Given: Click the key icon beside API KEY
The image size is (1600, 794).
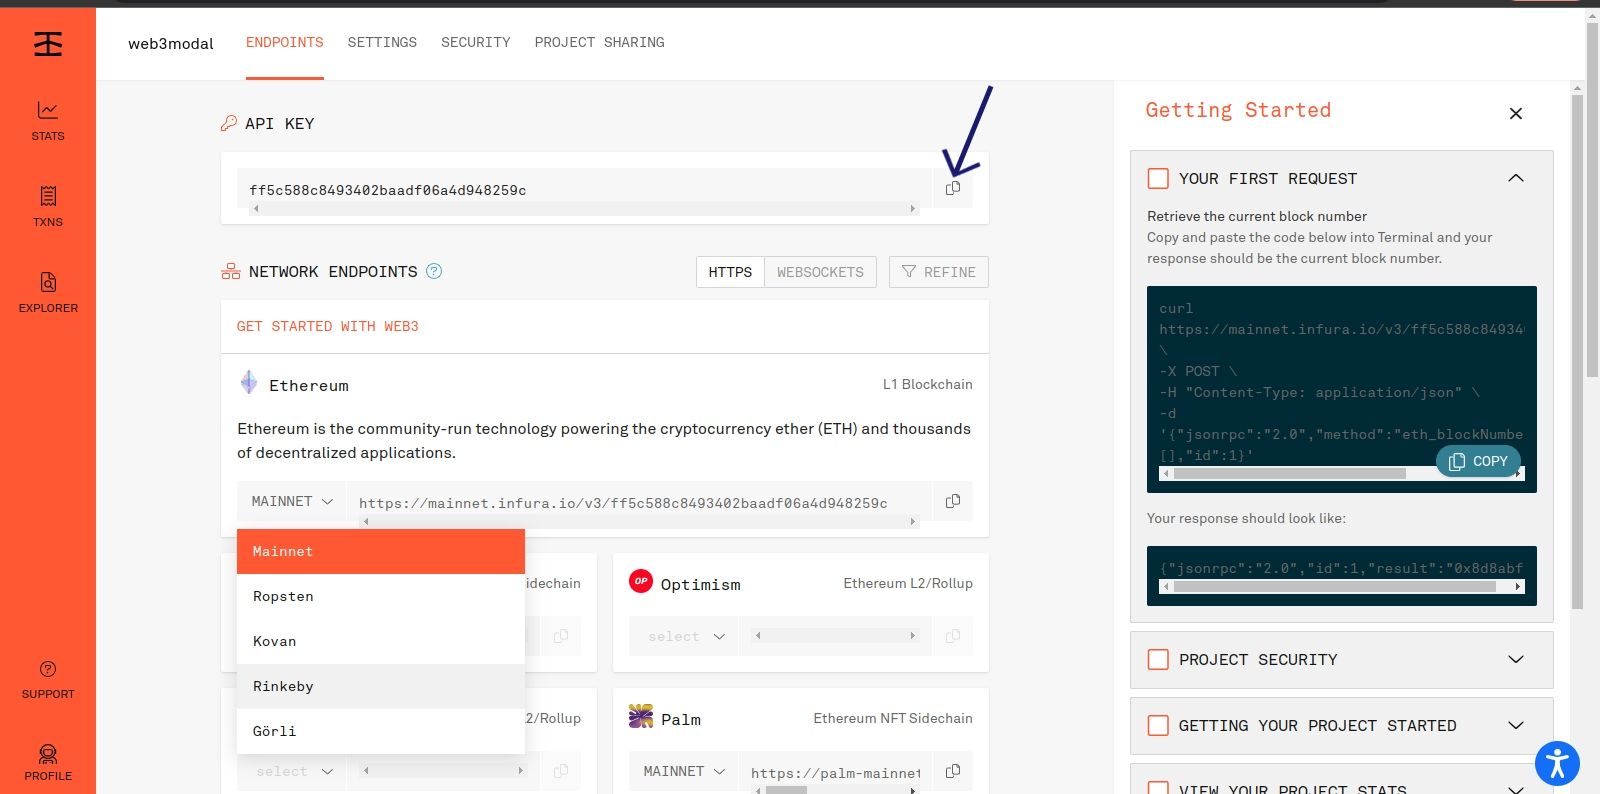Looking at the screenshot, I should [229, 123].
